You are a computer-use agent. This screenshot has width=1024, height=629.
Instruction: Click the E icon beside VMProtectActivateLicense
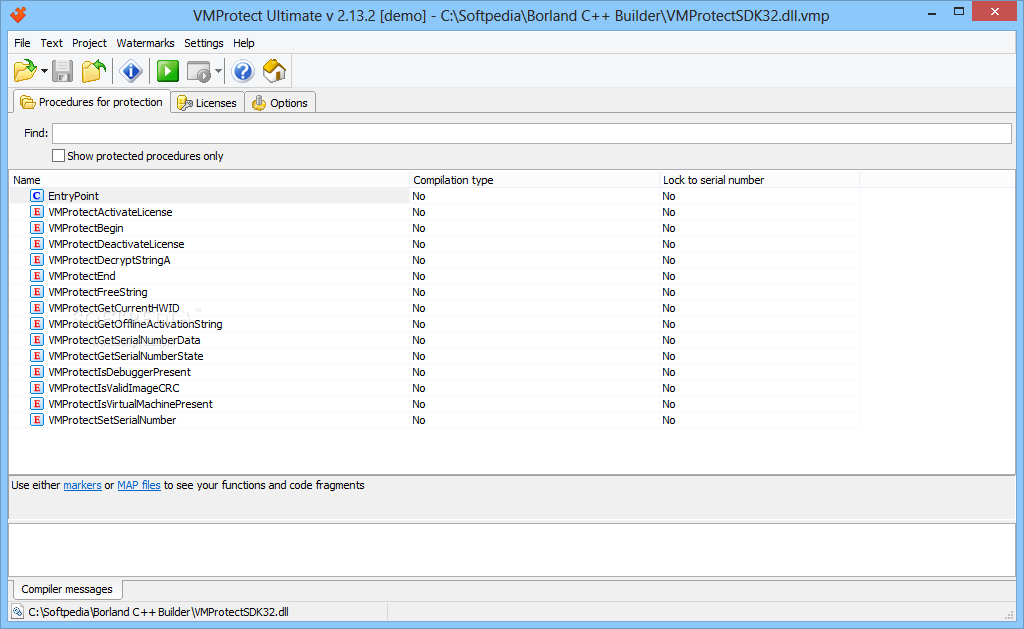[37, 212]
